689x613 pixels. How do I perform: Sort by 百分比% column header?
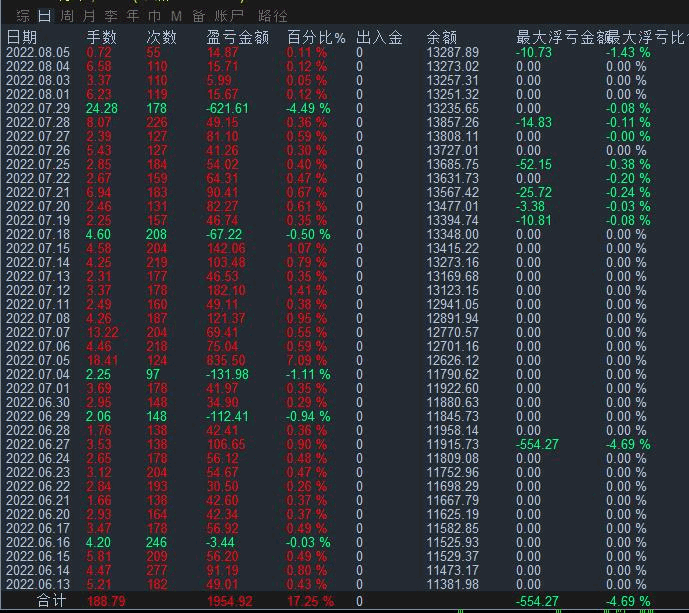point(316,38)
